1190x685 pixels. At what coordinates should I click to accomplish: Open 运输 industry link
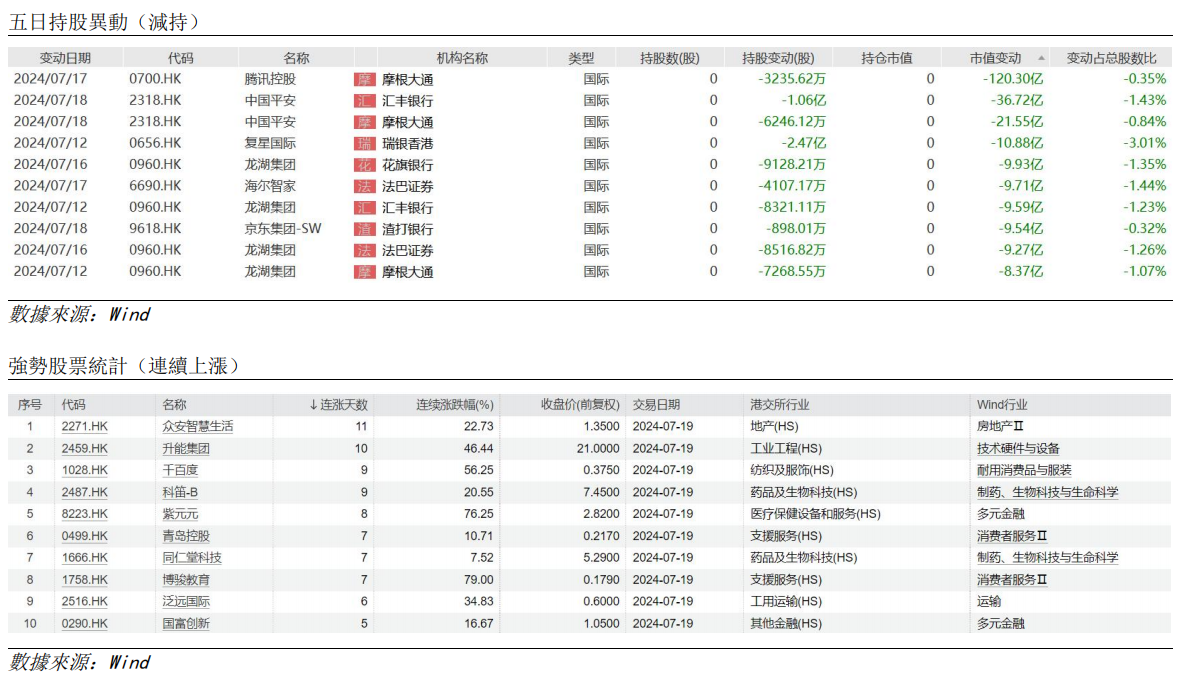(989, 602)
